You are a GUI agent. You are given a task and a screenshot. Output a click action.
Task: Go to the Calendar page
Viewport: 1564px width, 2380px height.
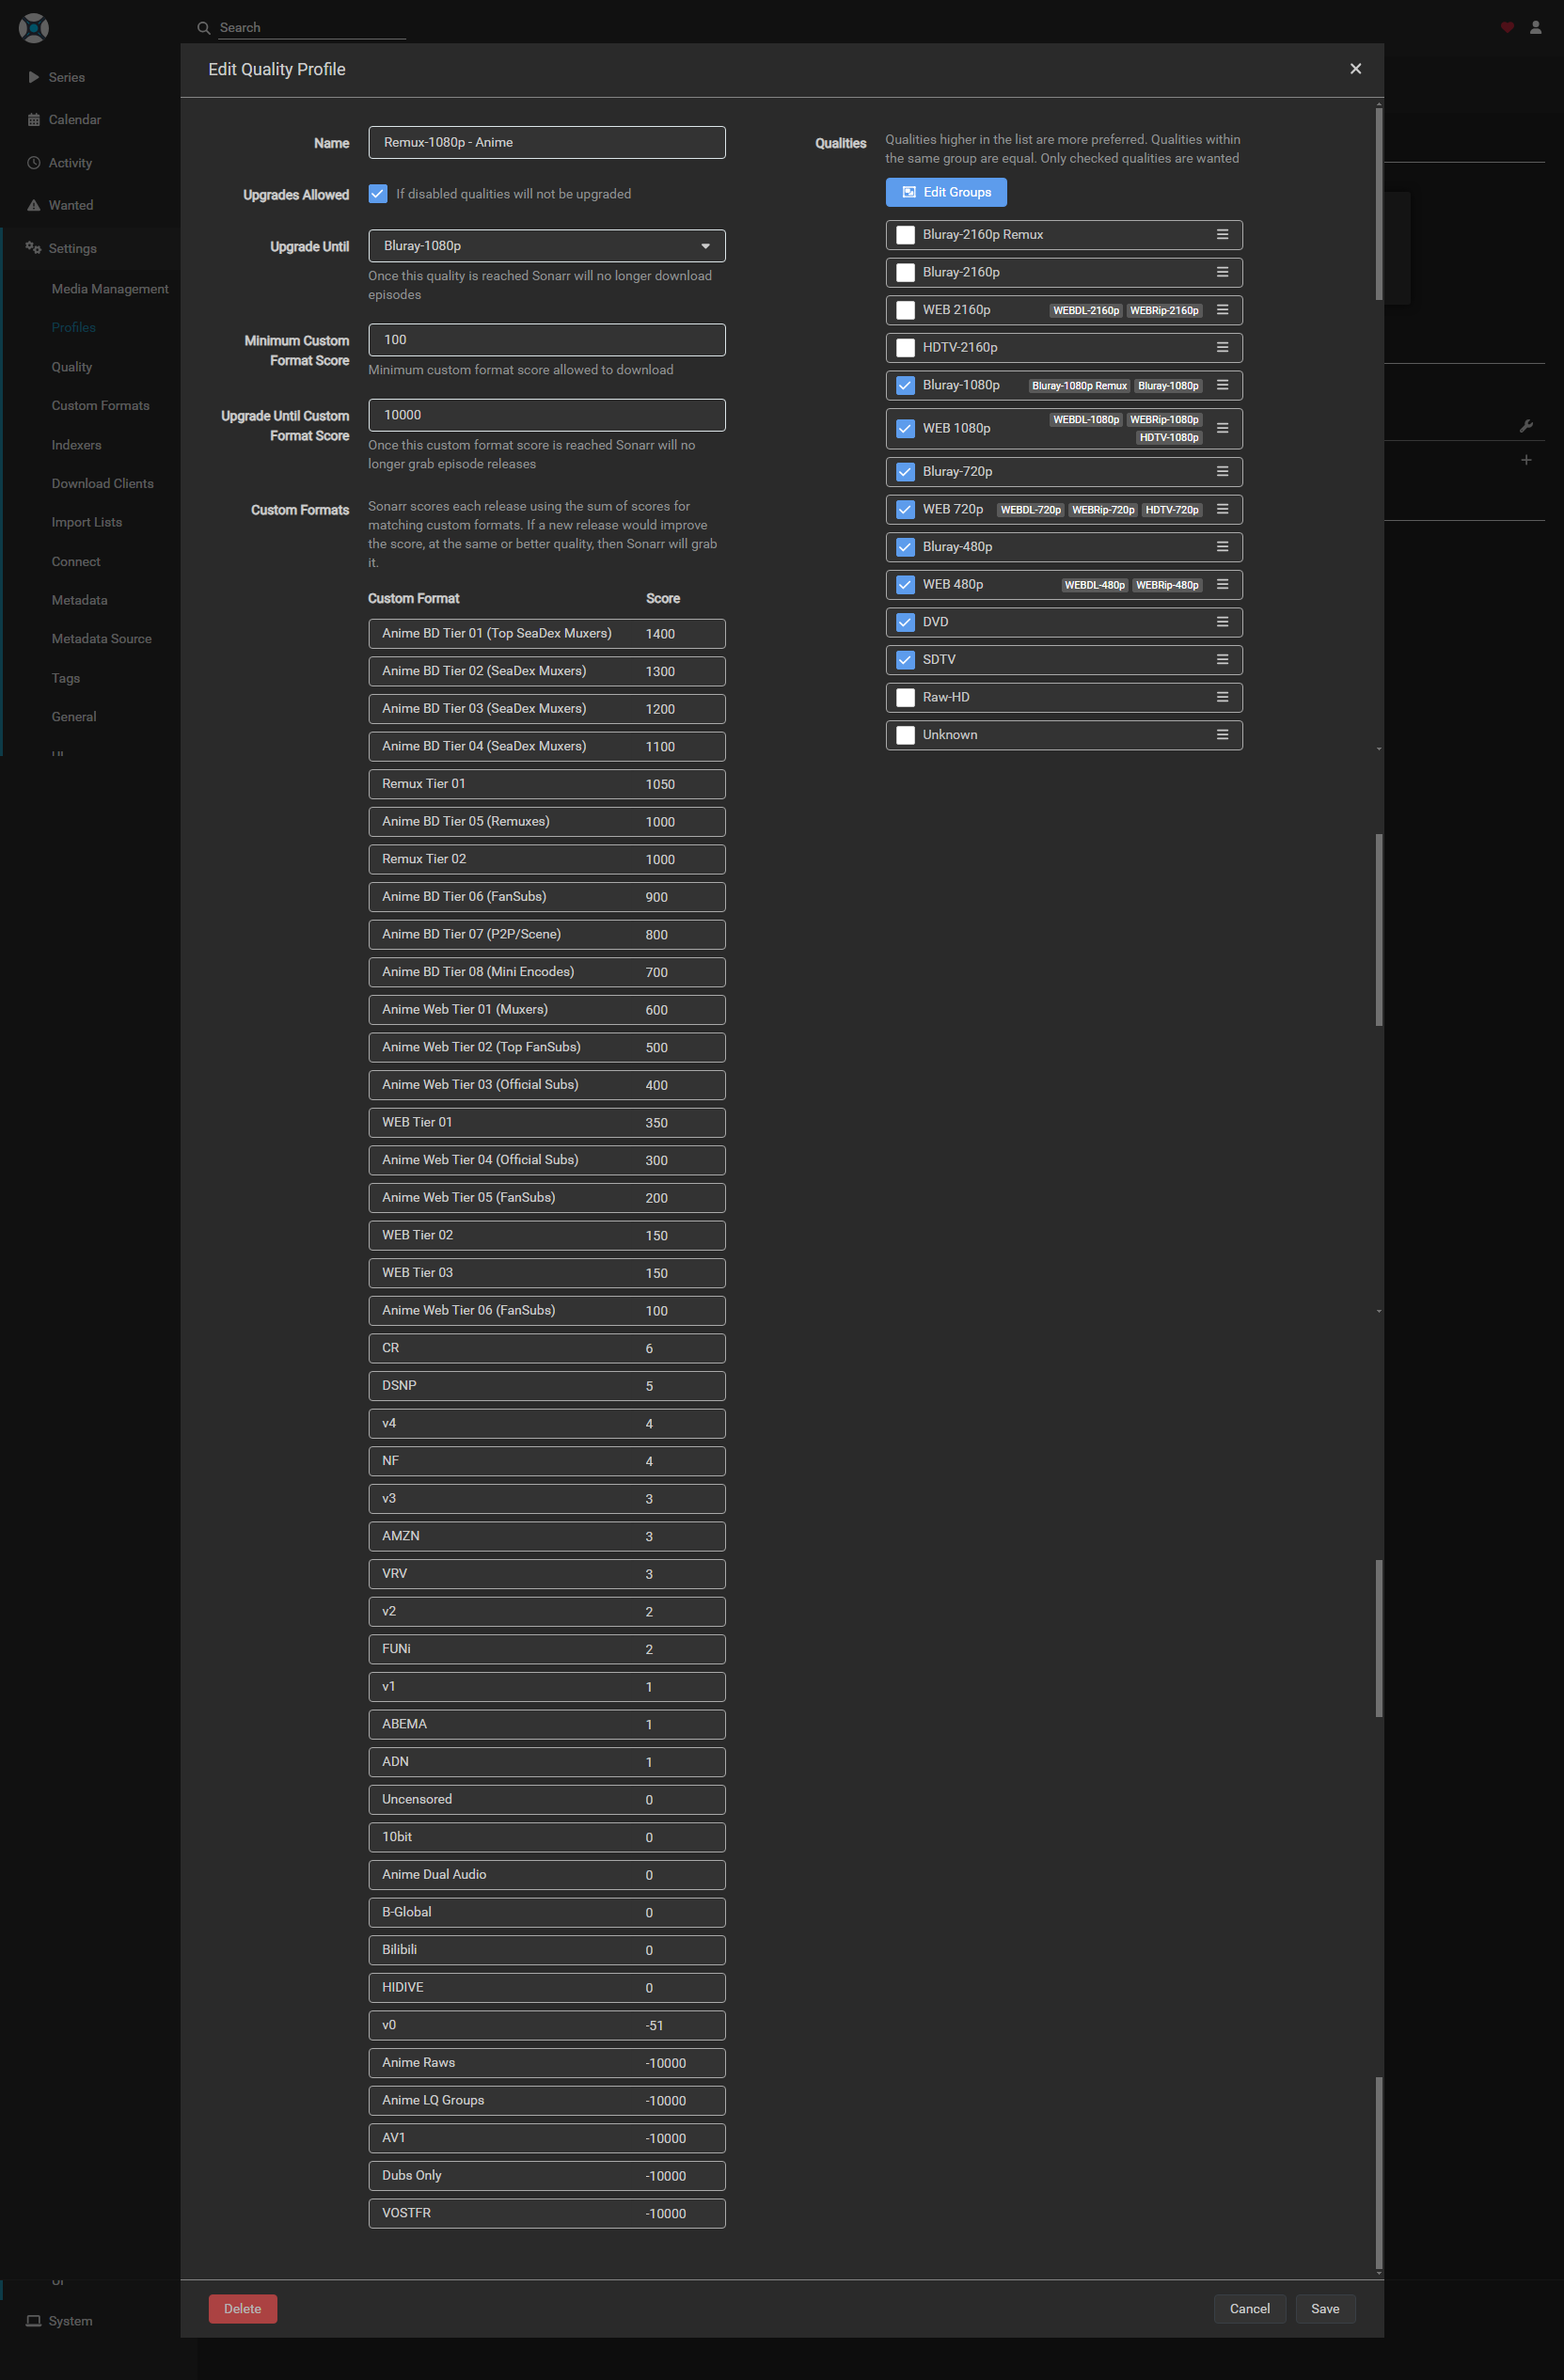pos(74,120)
